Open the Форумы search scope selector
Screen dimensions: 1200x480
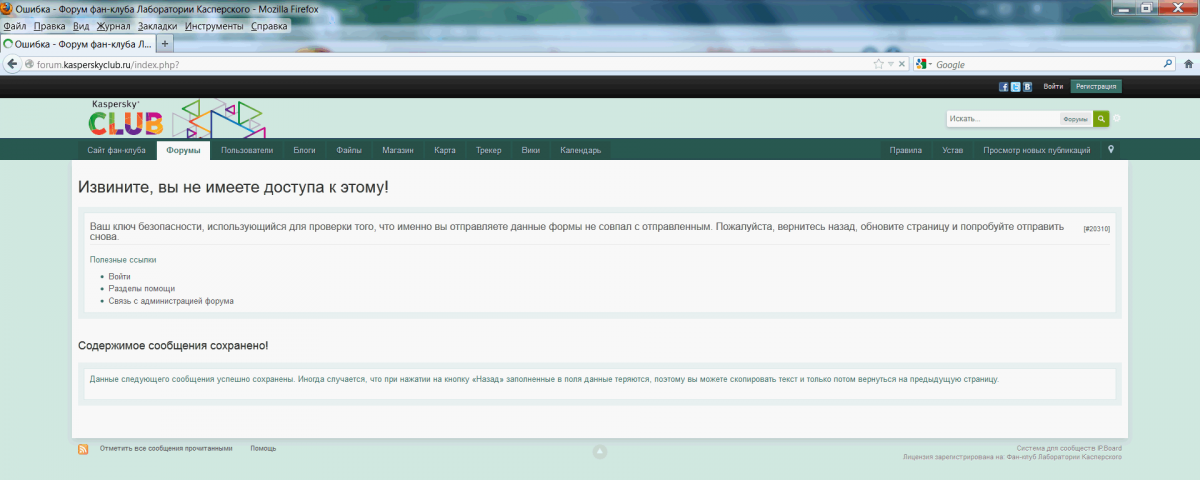[x=1075, y=119]
